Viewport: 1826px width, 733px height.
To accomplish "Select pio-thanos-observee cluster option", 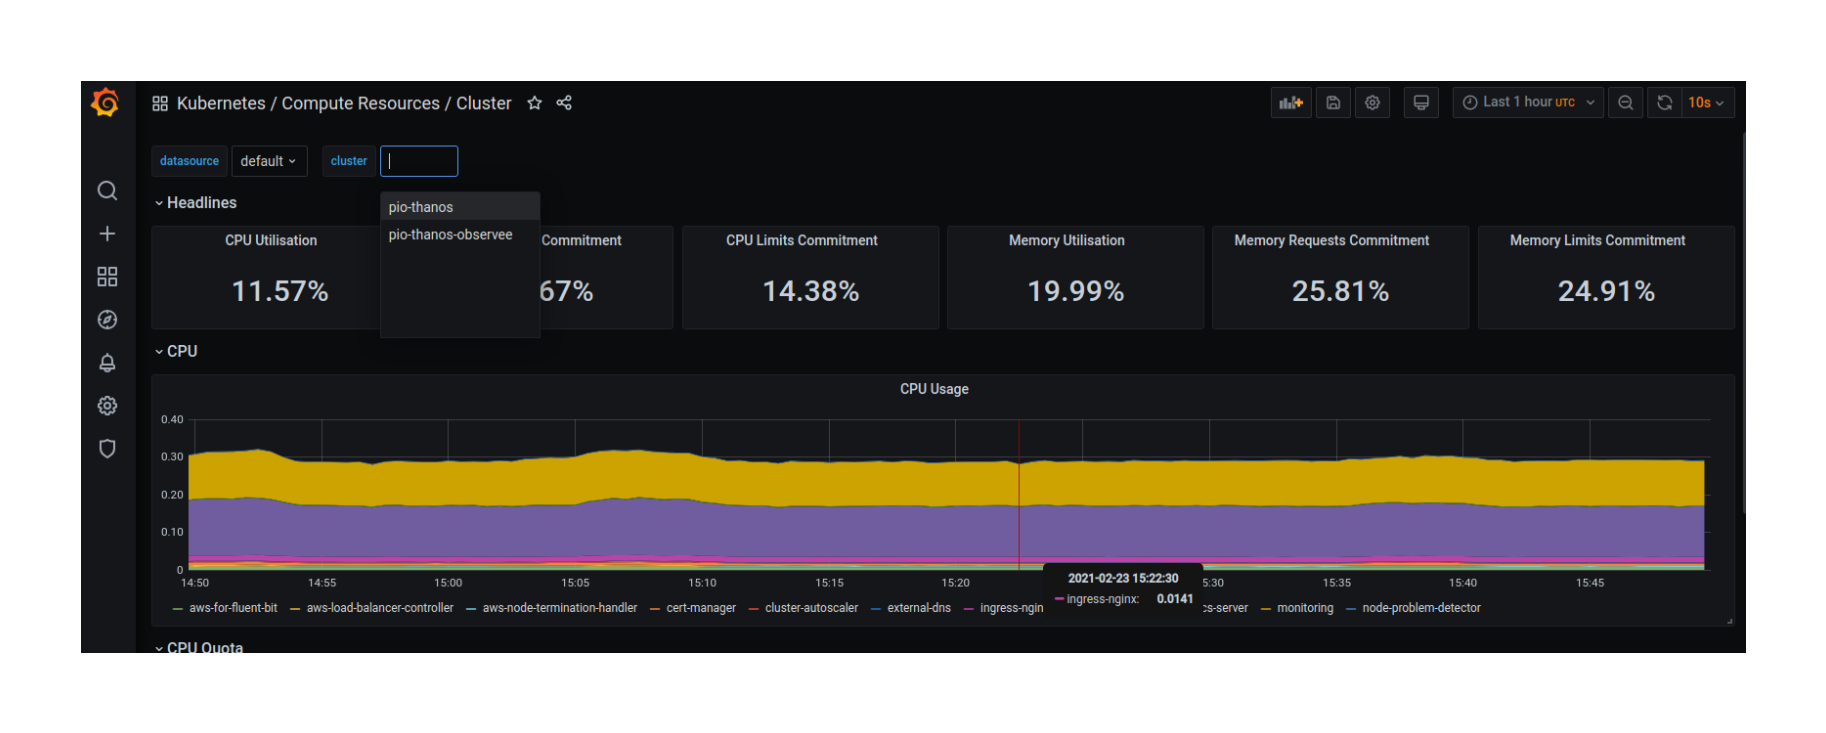I will point(460,234).
